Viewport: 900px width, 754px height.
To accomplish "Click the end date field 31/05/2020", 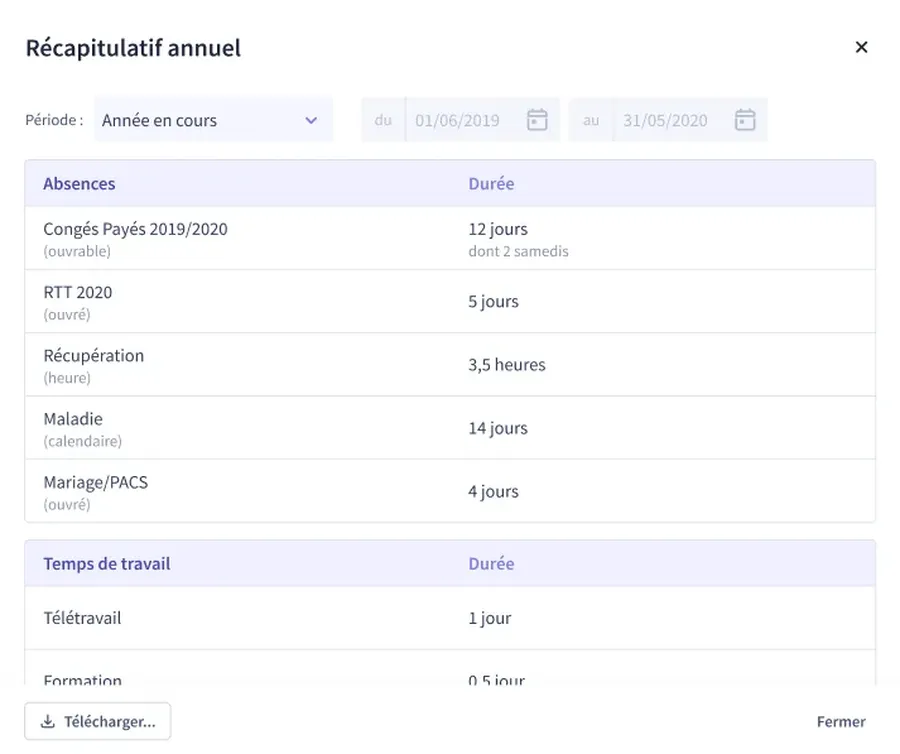I will 665,120.
